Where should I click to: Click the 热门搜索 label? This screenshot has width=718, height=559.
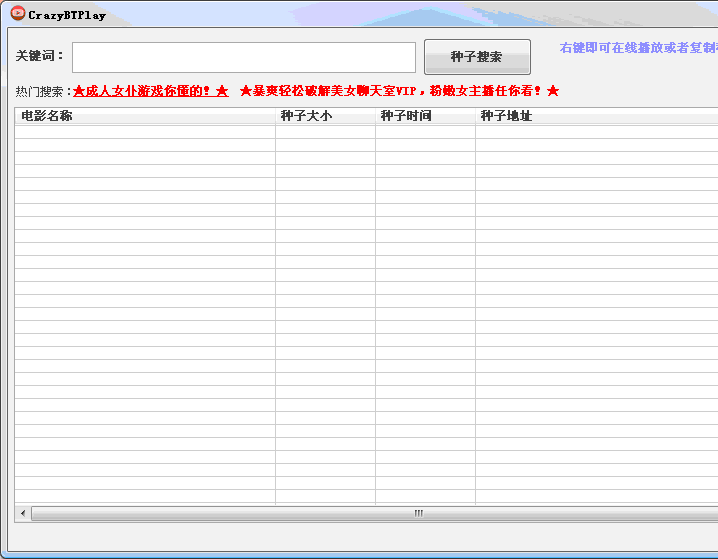pyautogui.click(x=43, y=91)
